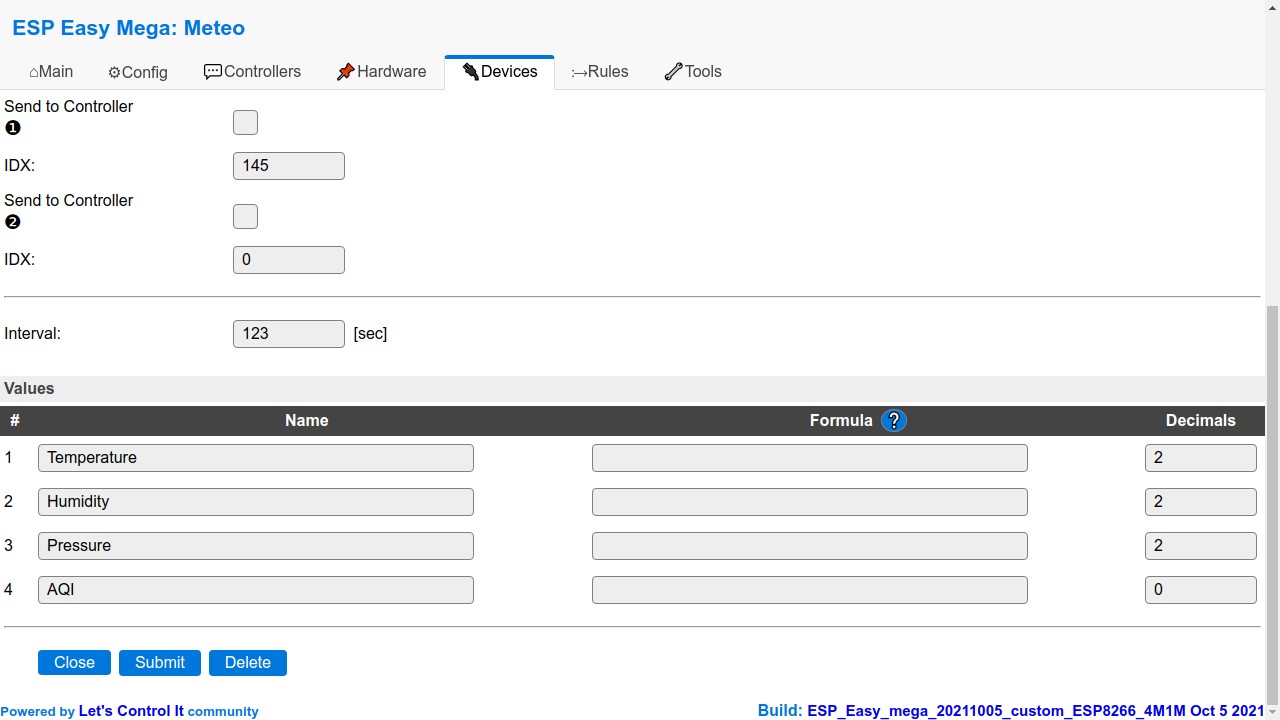
Task: Open the Main tab
Action: [x=51, y=72]
